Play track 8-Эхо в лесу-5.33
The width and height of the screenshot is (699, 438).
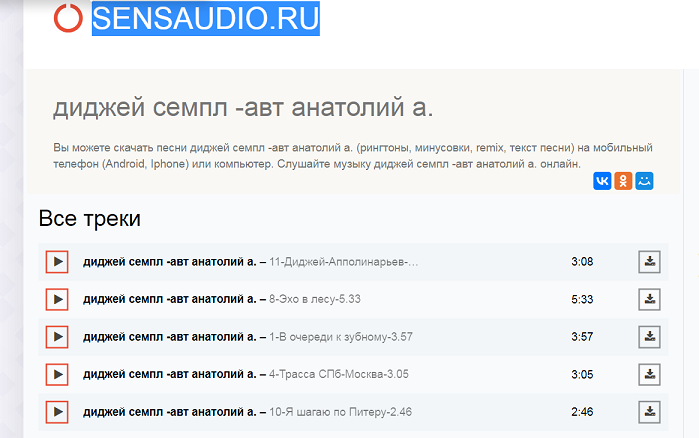click(57, 299)
